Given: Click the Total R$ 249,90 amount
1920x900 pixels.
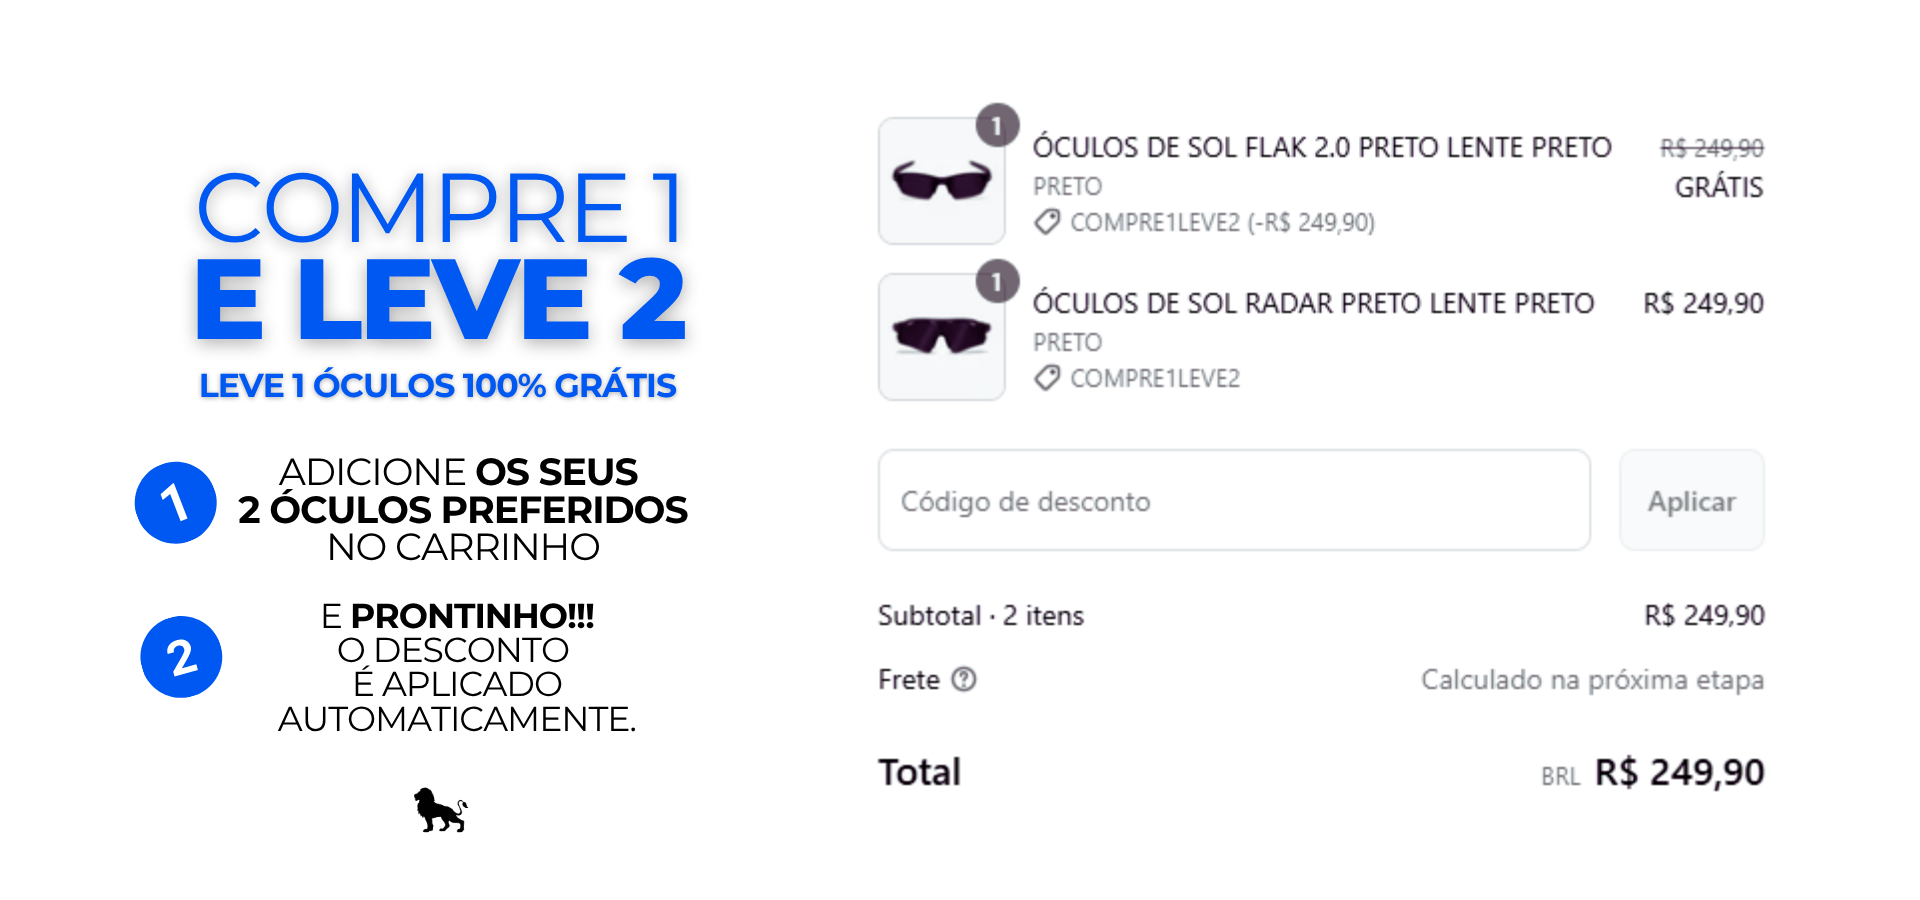Looking at the screenshot, I should (1679, 772).
